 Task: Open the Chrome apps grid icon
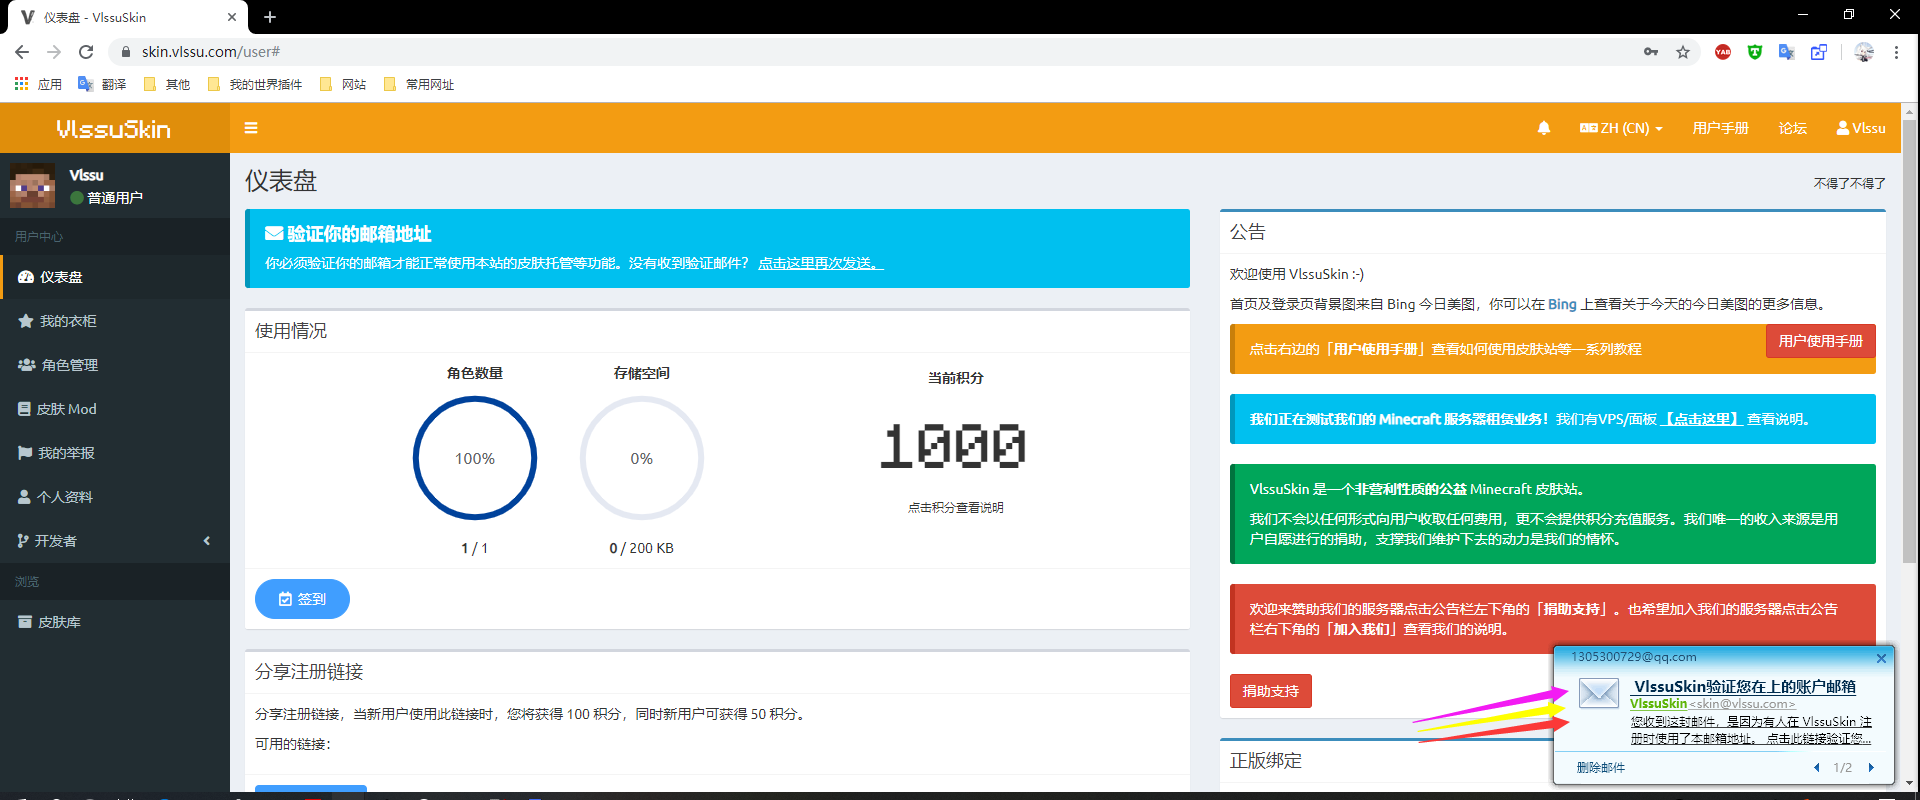pos(21,84)
